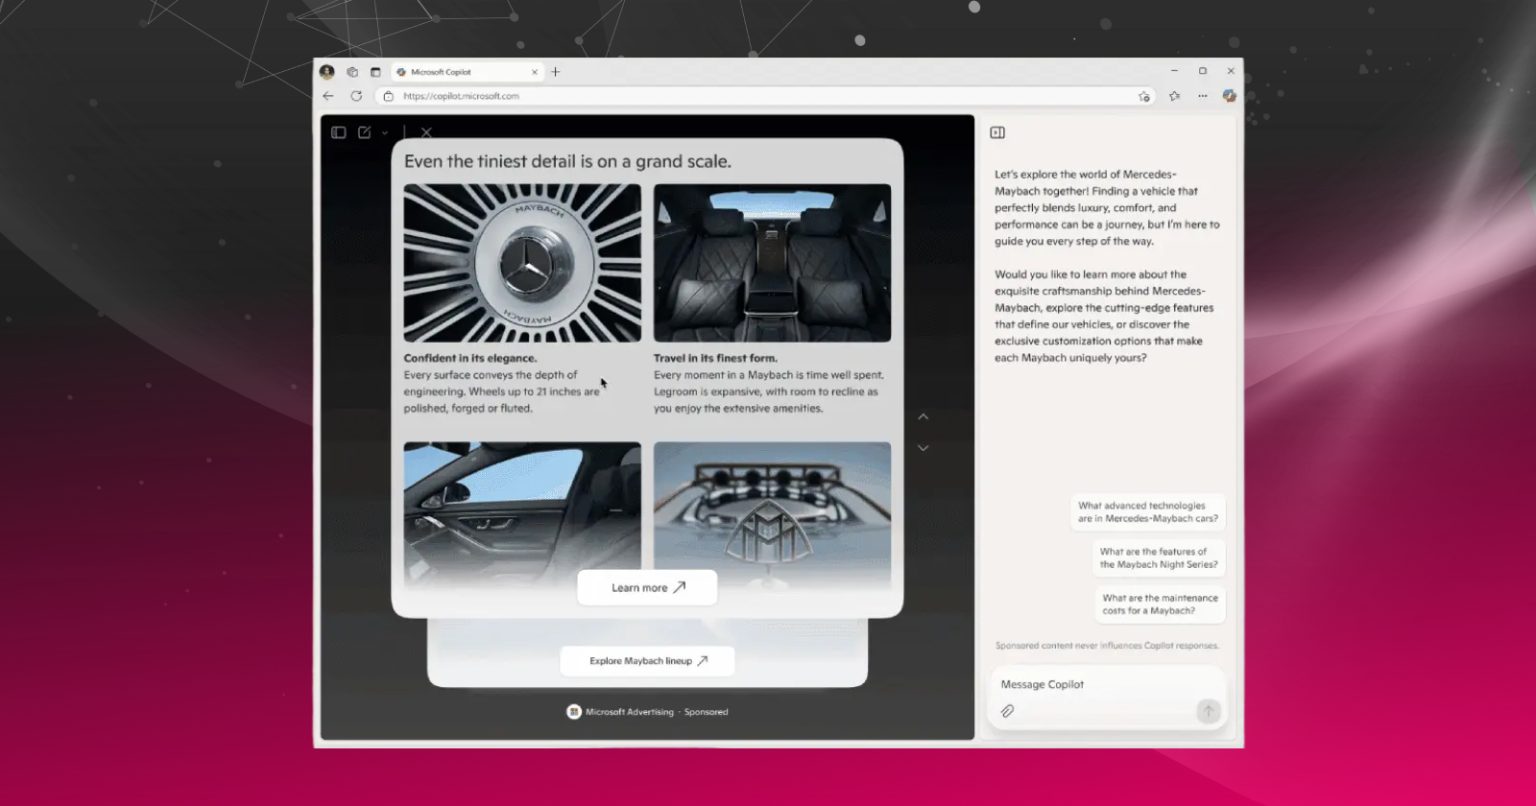This screenshot has height=806, width=1536.
Task: Go to next card with down chevron
Action: (x=923, y=448)
